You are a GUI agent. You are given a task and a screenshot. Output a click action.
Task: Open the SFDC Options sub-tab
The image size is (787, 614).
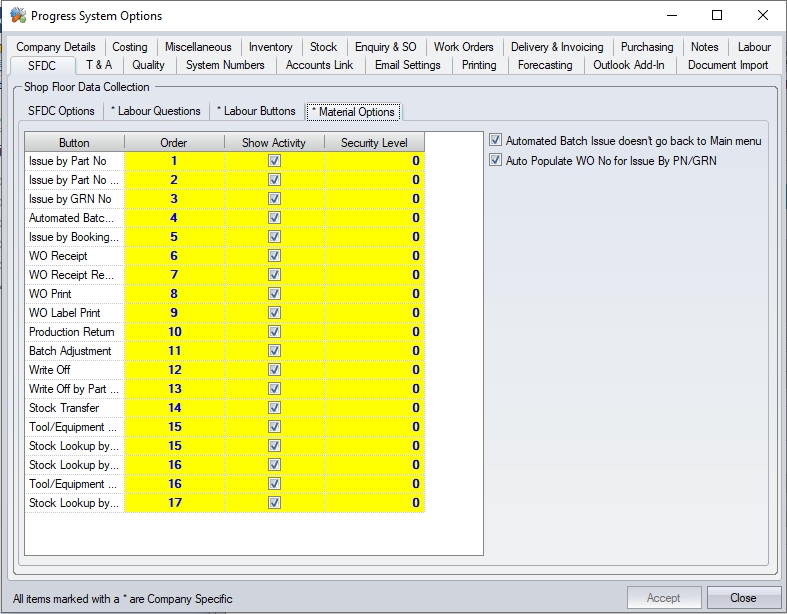(x=61, y=111)
